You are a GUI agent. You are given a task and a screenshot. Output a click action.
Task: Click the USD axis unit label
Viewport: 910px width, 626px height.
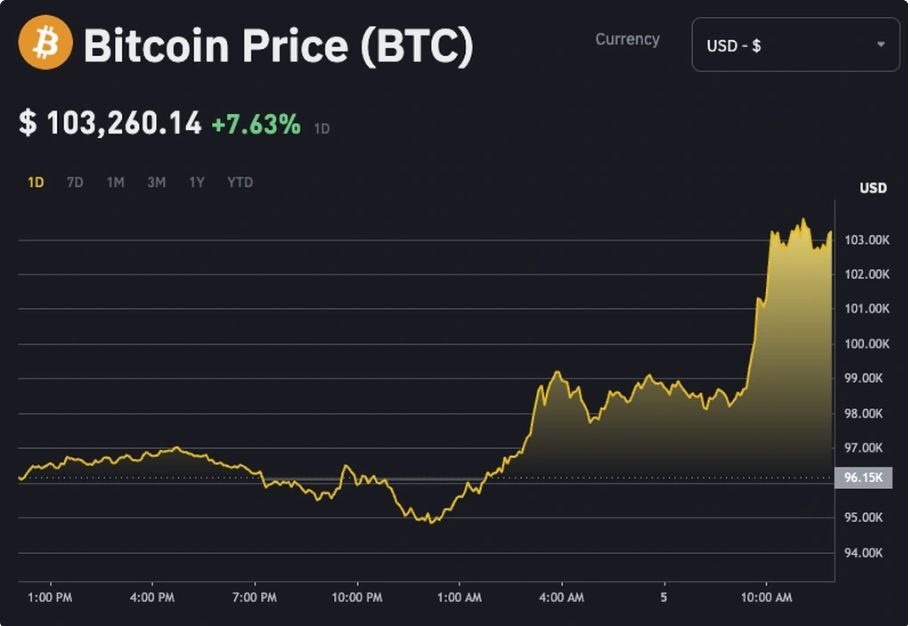click(873, 188)
